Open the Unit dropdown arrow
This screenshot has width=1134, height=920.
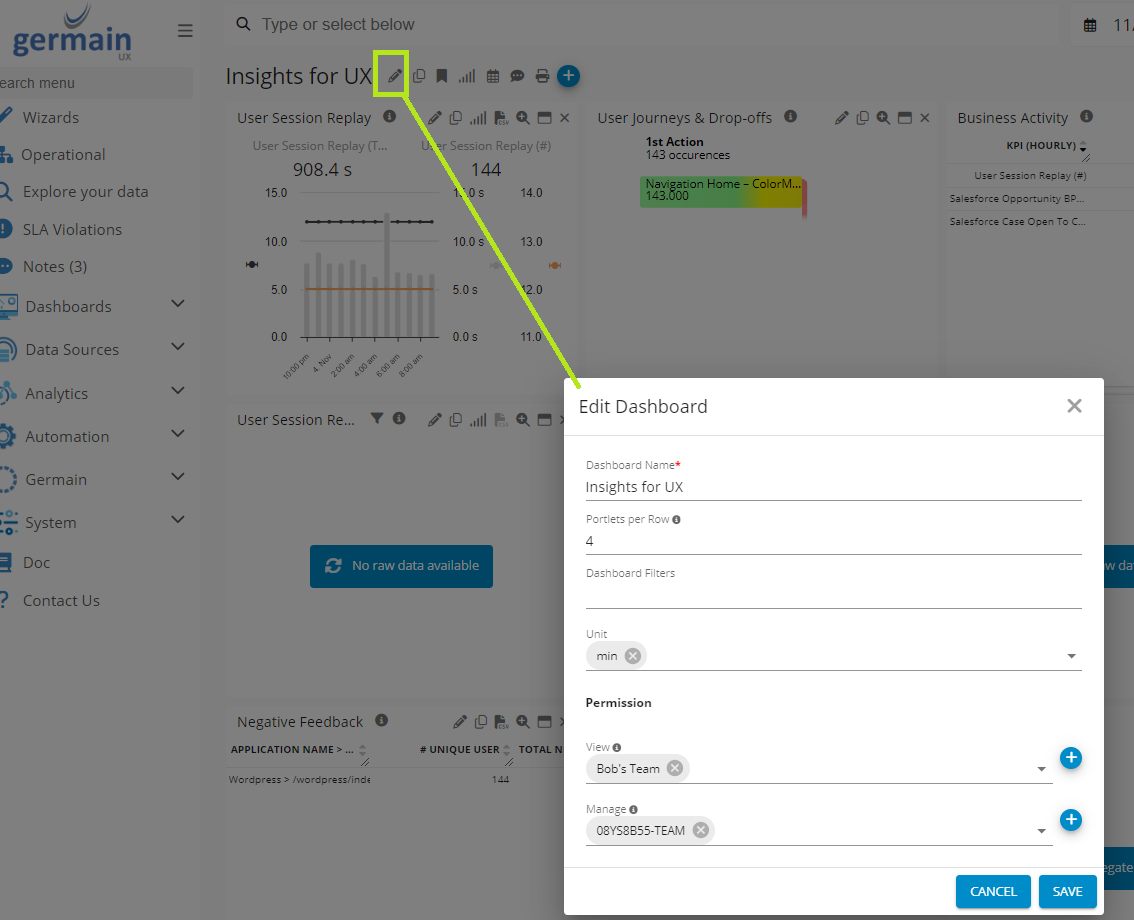click(1071, 657)
